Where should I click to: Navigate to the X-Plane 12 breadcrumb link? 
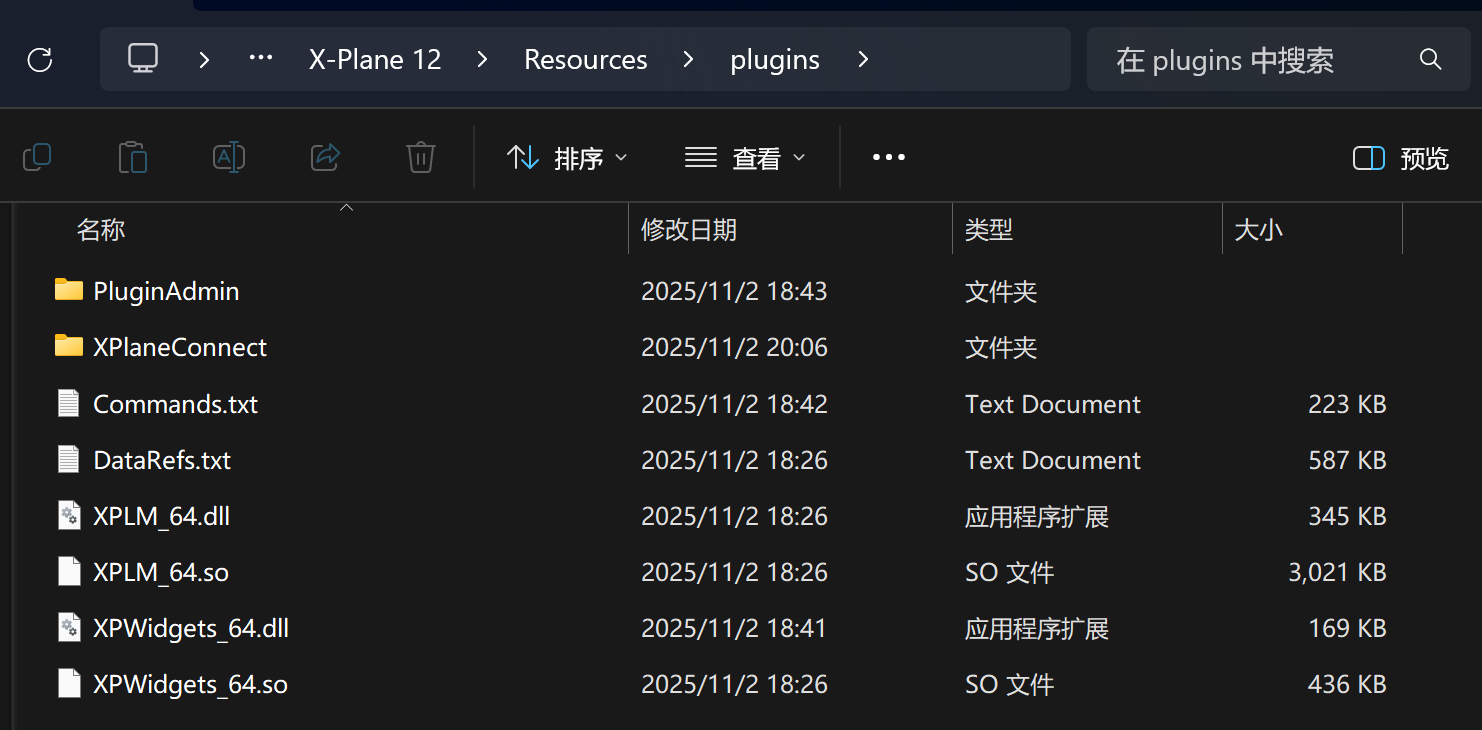[374, 60]
